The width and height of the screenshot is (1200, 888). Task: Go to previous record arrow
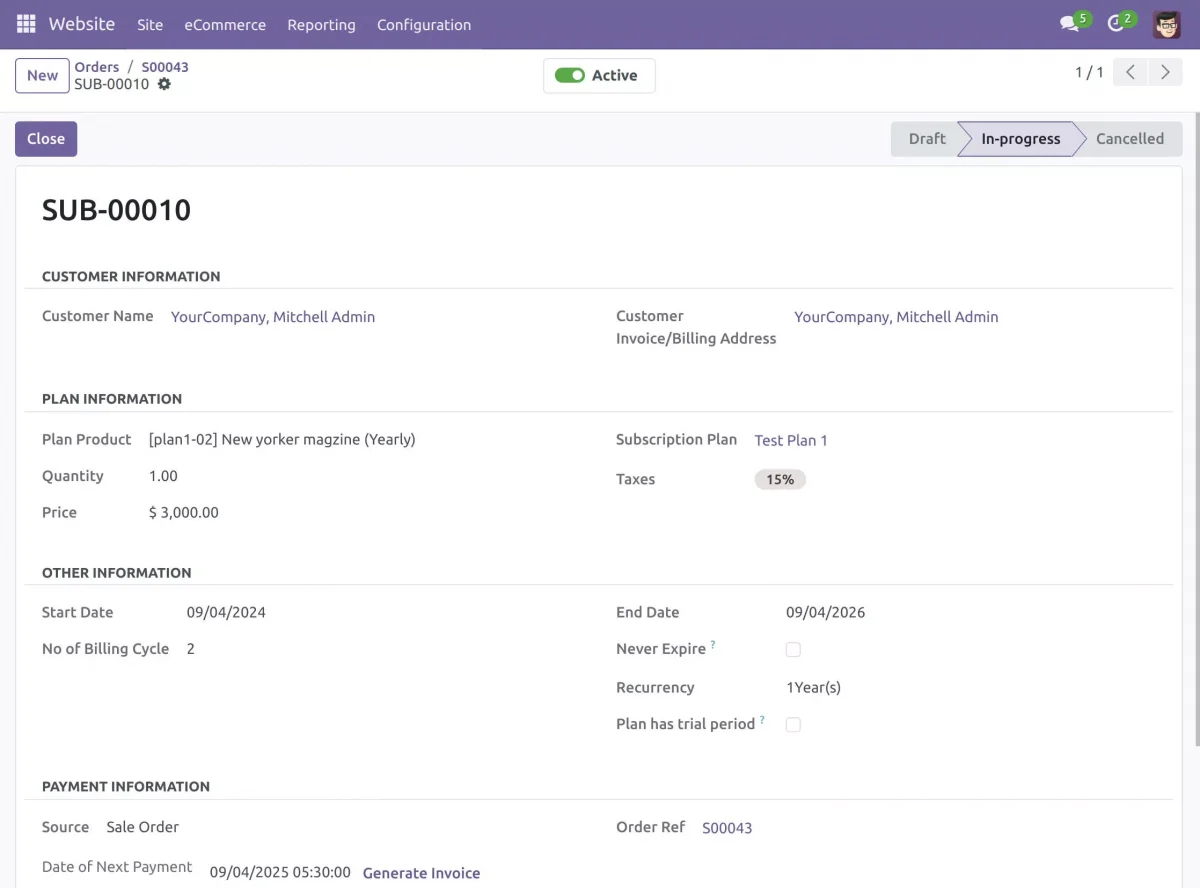[x=1130, y=72]
